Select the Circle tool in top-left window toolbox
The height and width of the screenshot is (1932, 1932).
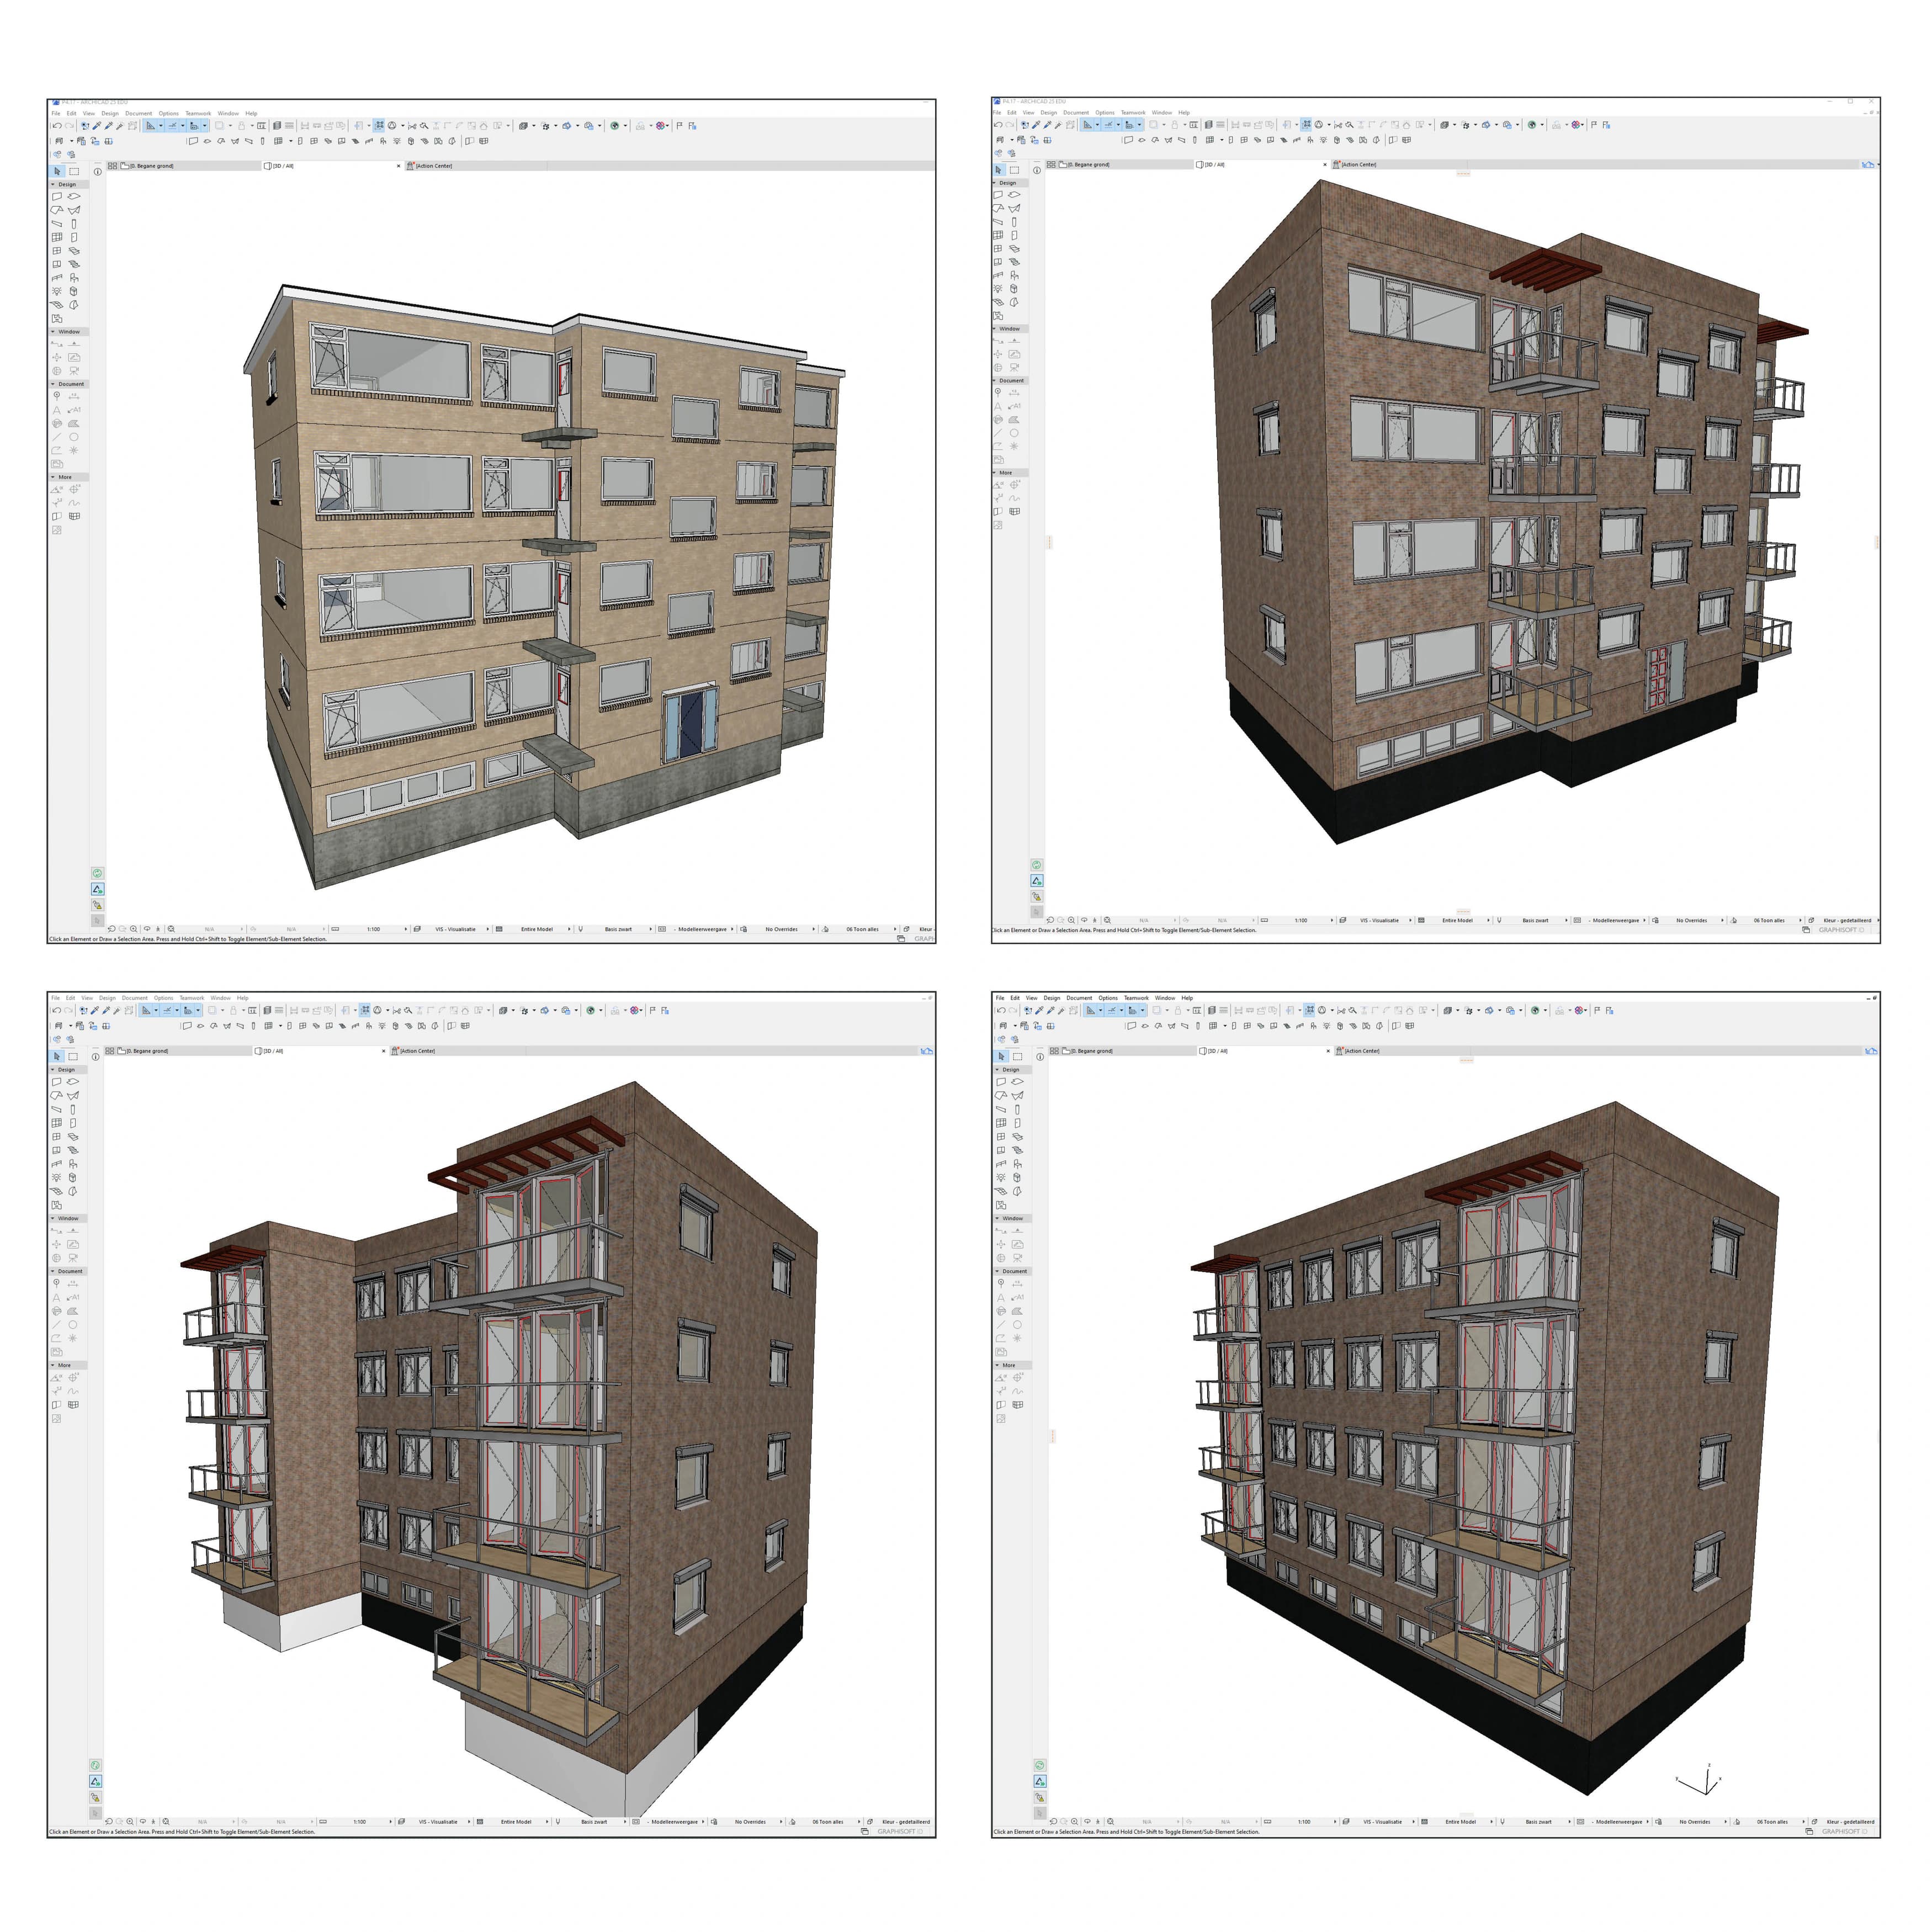tap(74, 437)
